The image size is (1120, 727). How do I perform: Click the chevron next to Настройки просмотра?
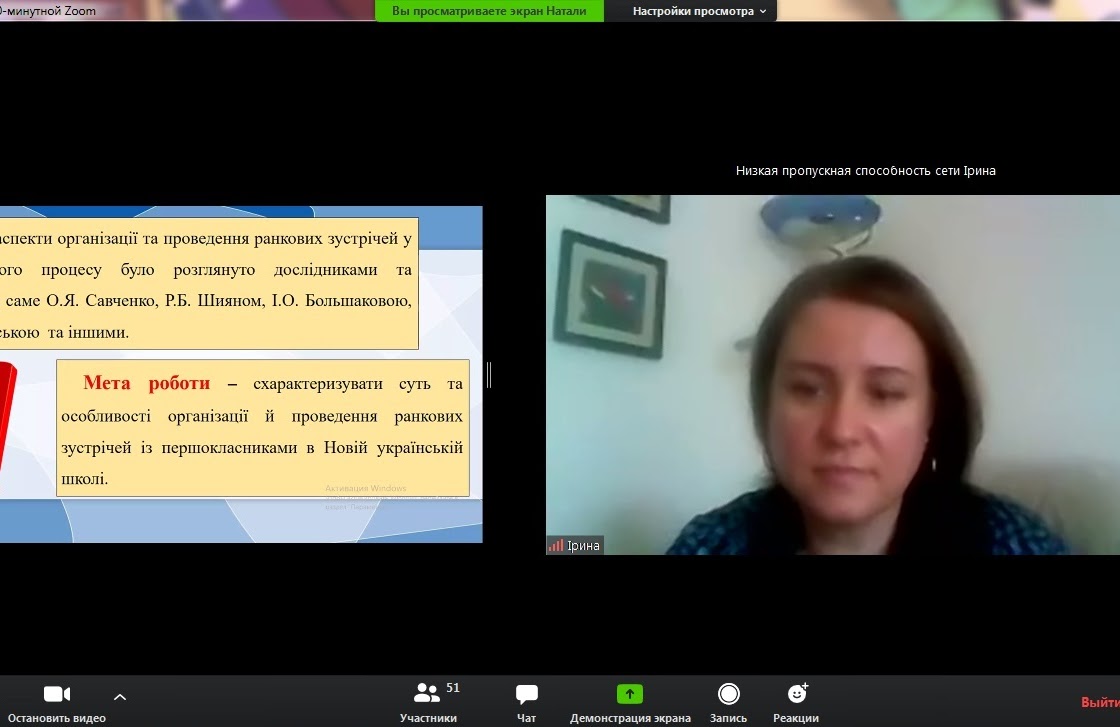[763, 12]
